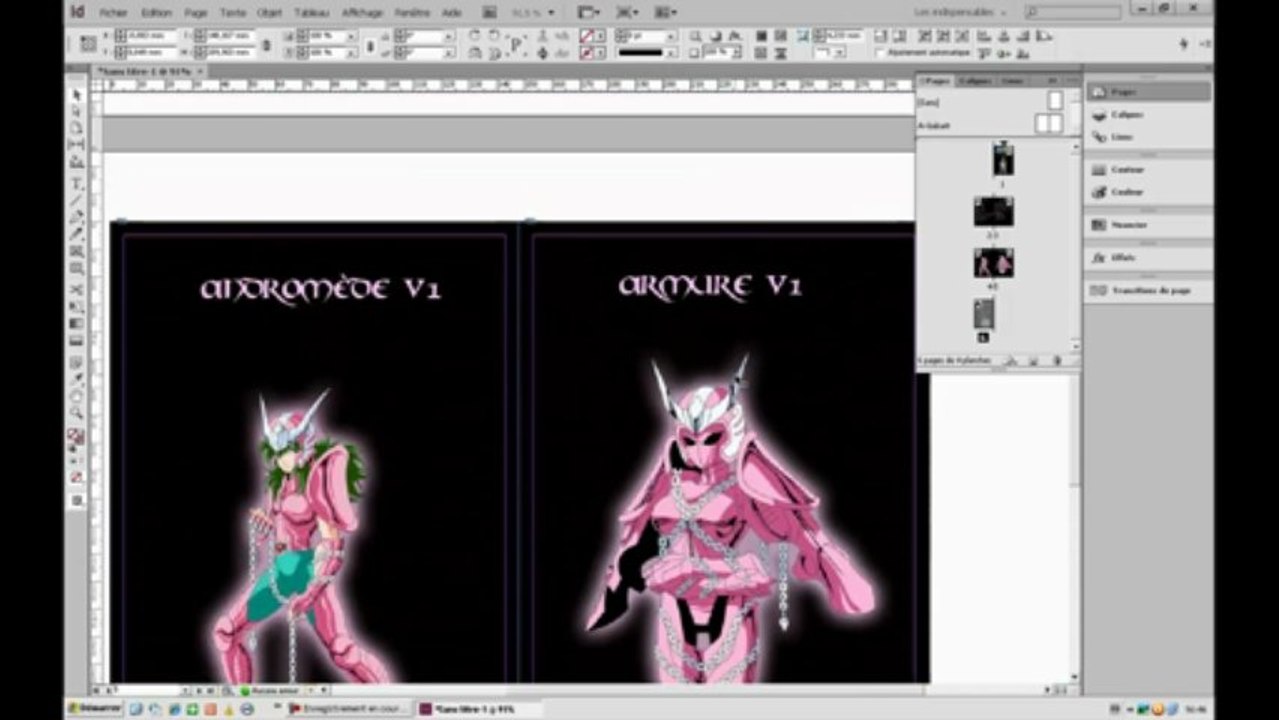Screen dimensions: 1279x720
Task: Switch to Calques tab in Pages panel
Action: [x=974, y=80]
